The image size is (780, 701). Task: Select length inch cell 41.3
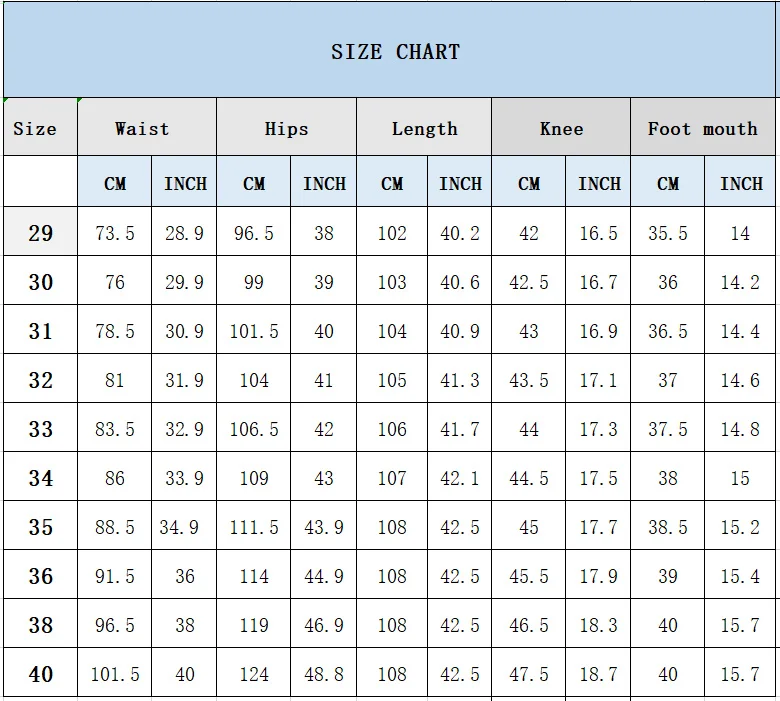(x=460, y=380)
